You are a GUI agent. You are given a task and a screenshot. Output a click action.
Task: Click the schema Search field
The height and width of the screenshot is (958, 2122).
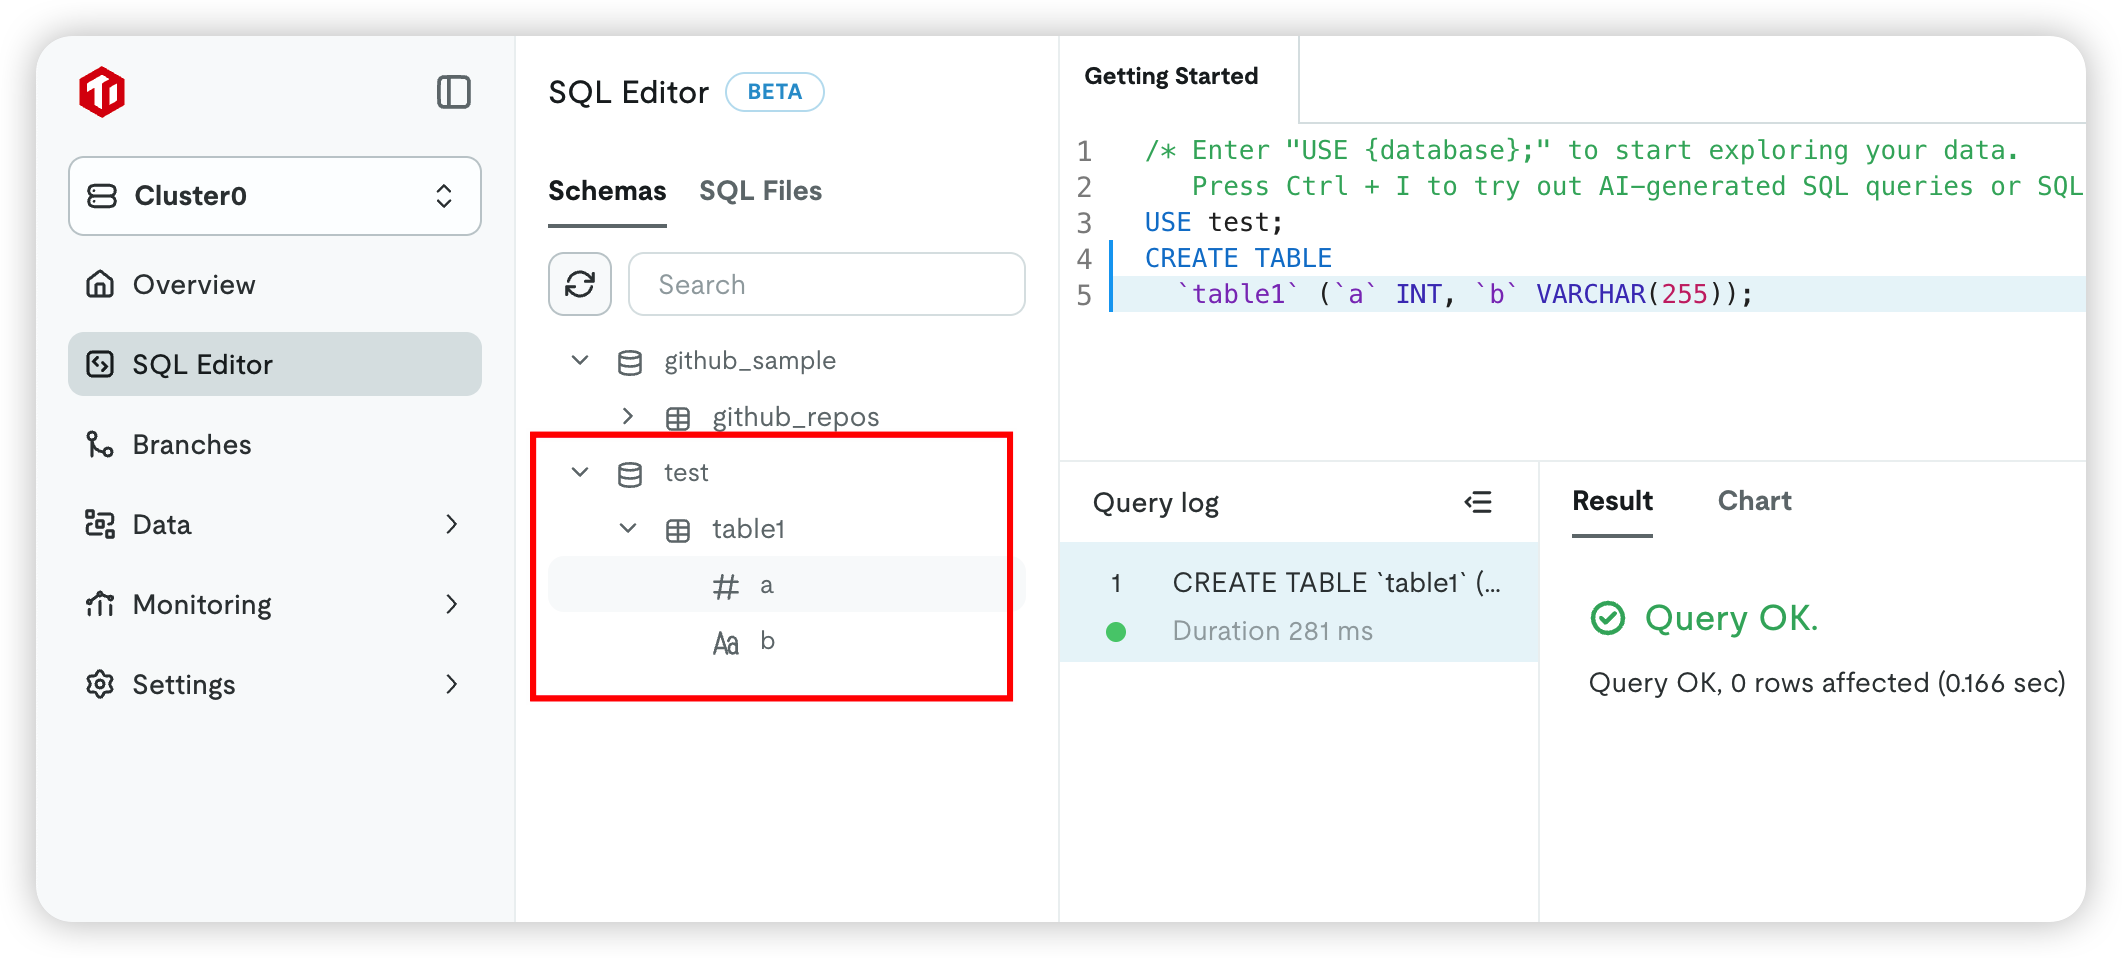pyautogui.click(x=826, y=285)
